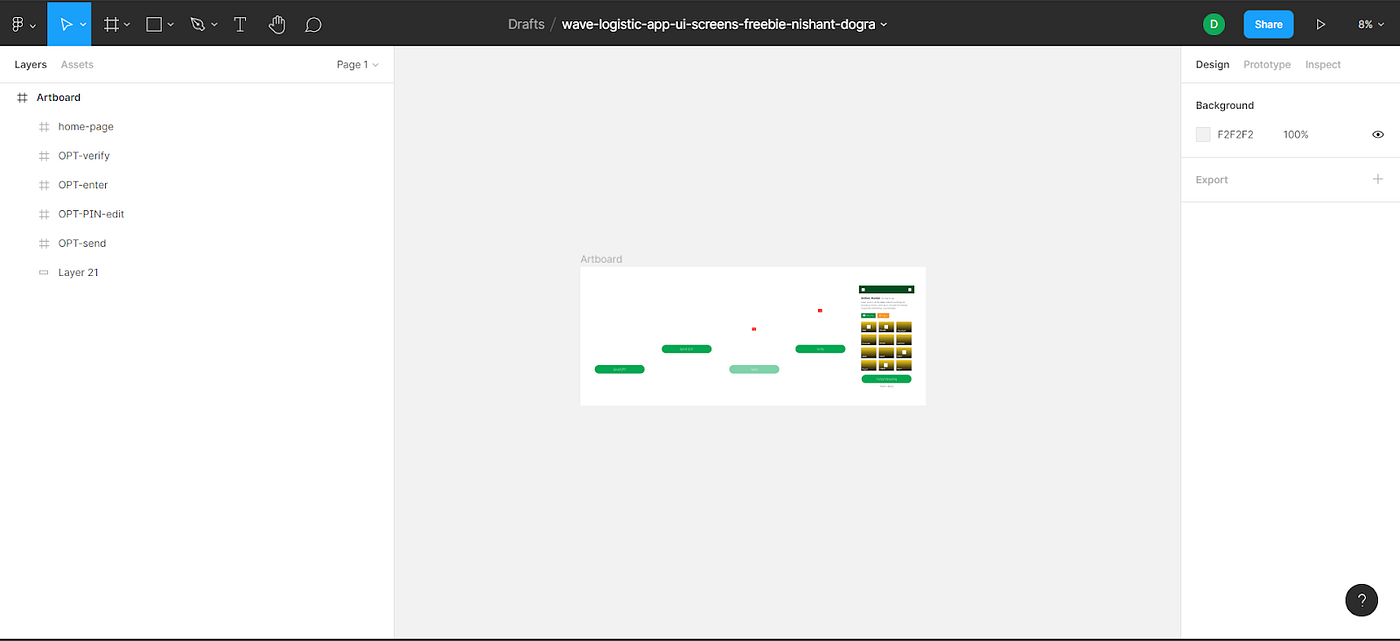Open Move tool options dropdown arrow
The width and height of the screenshot is (1400, 641).
82,24
